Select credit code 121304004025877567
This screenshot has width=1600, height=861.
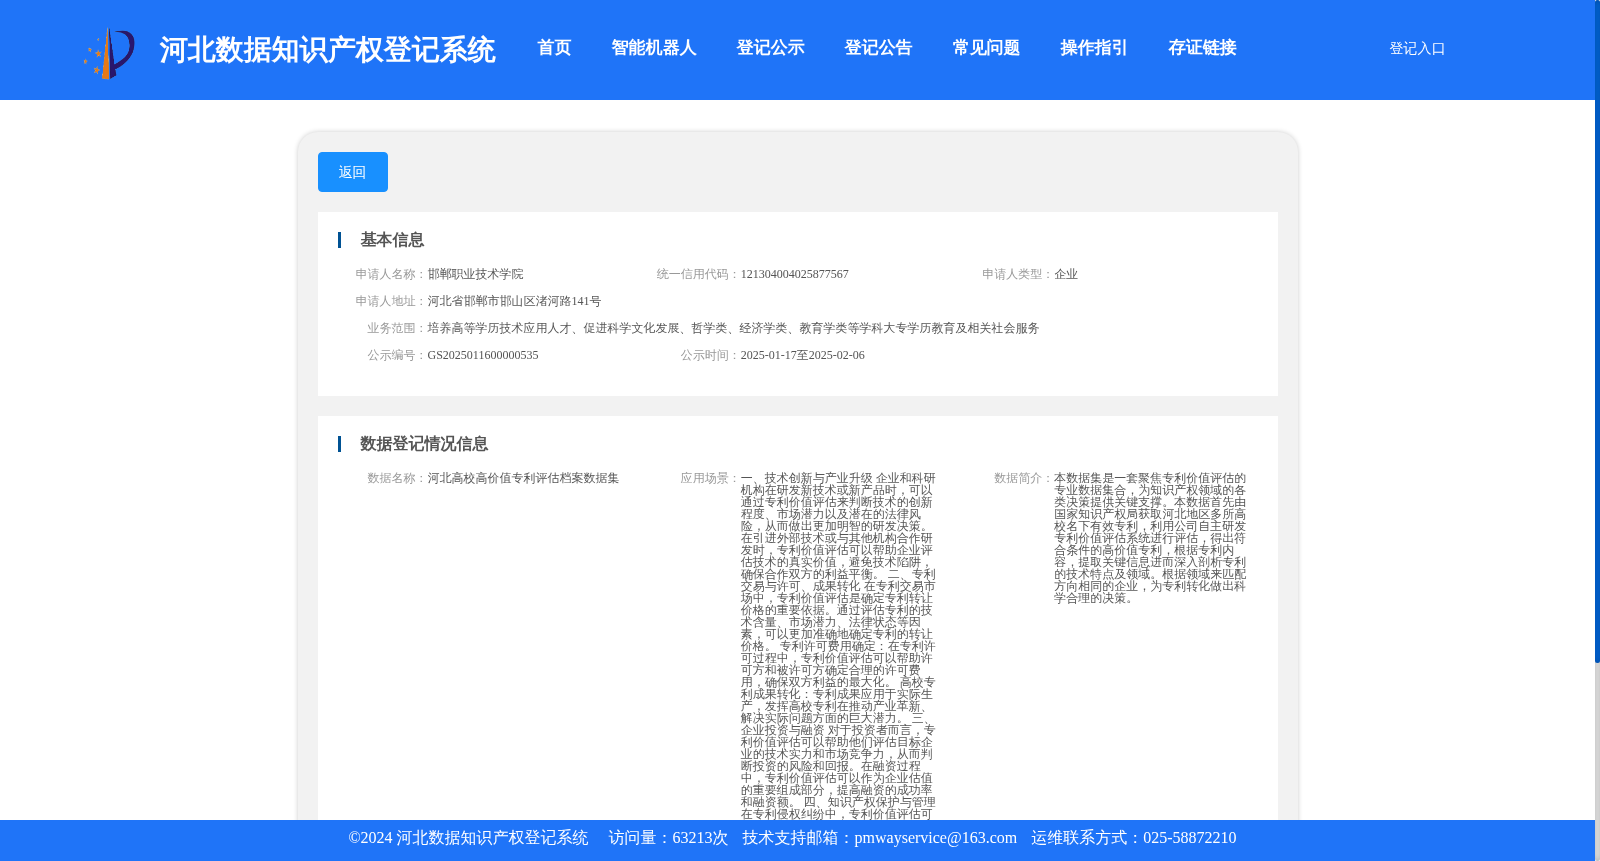[794, 274]
